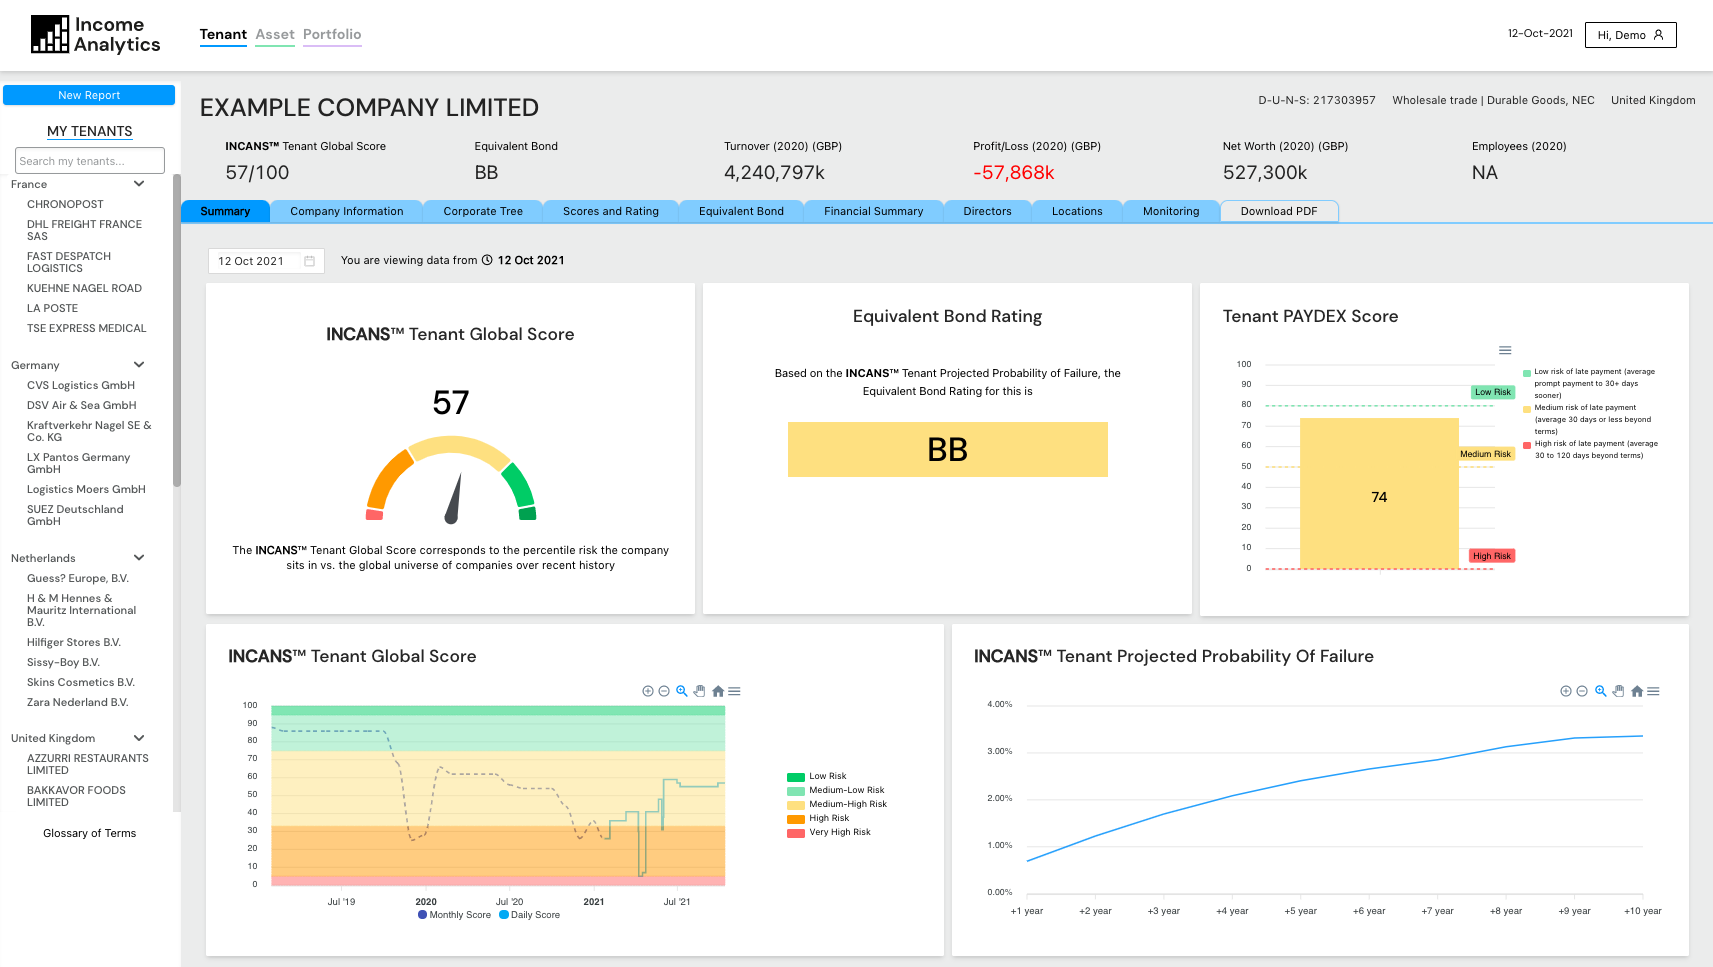The height and width of the screenshot is (967, 1713).
Task: Switch to the Financial Summary tab
Action: click(873, 211)
